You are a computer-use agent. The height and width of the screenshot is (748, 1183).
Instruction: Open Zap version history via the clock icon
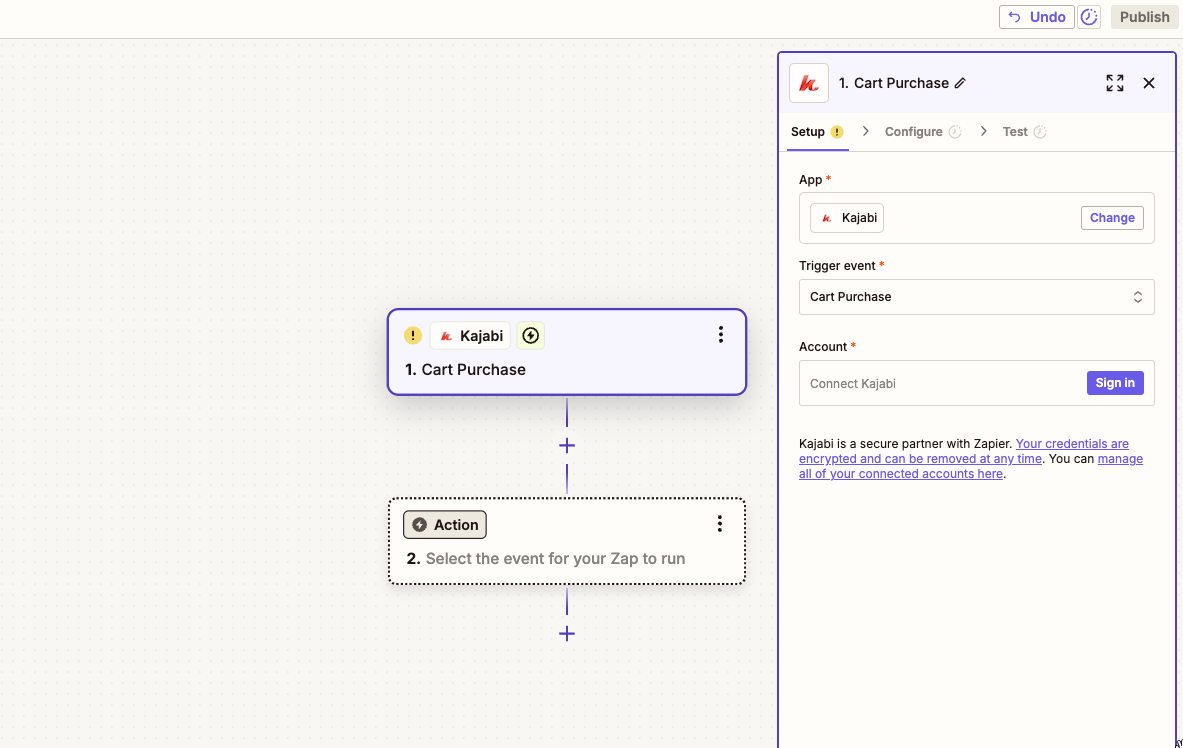coord(1089,16)
